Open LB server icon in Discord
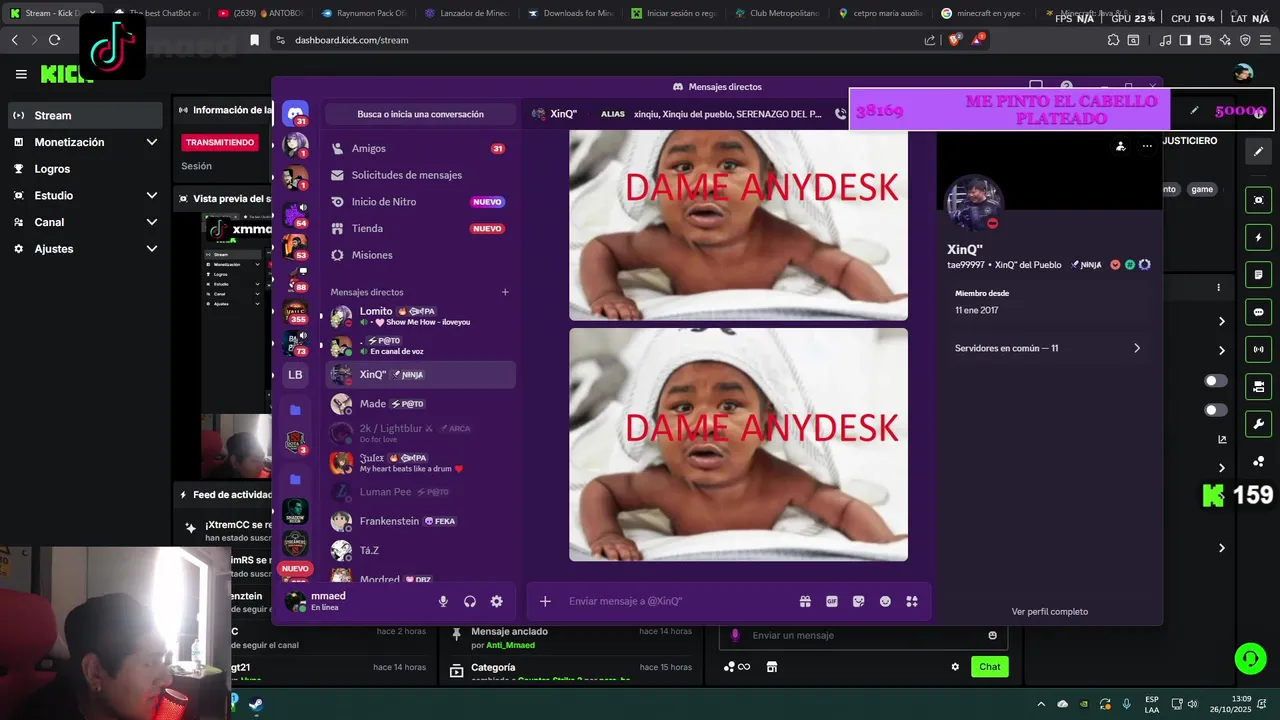Screen dimensions: 1280x720 [295, 375]
